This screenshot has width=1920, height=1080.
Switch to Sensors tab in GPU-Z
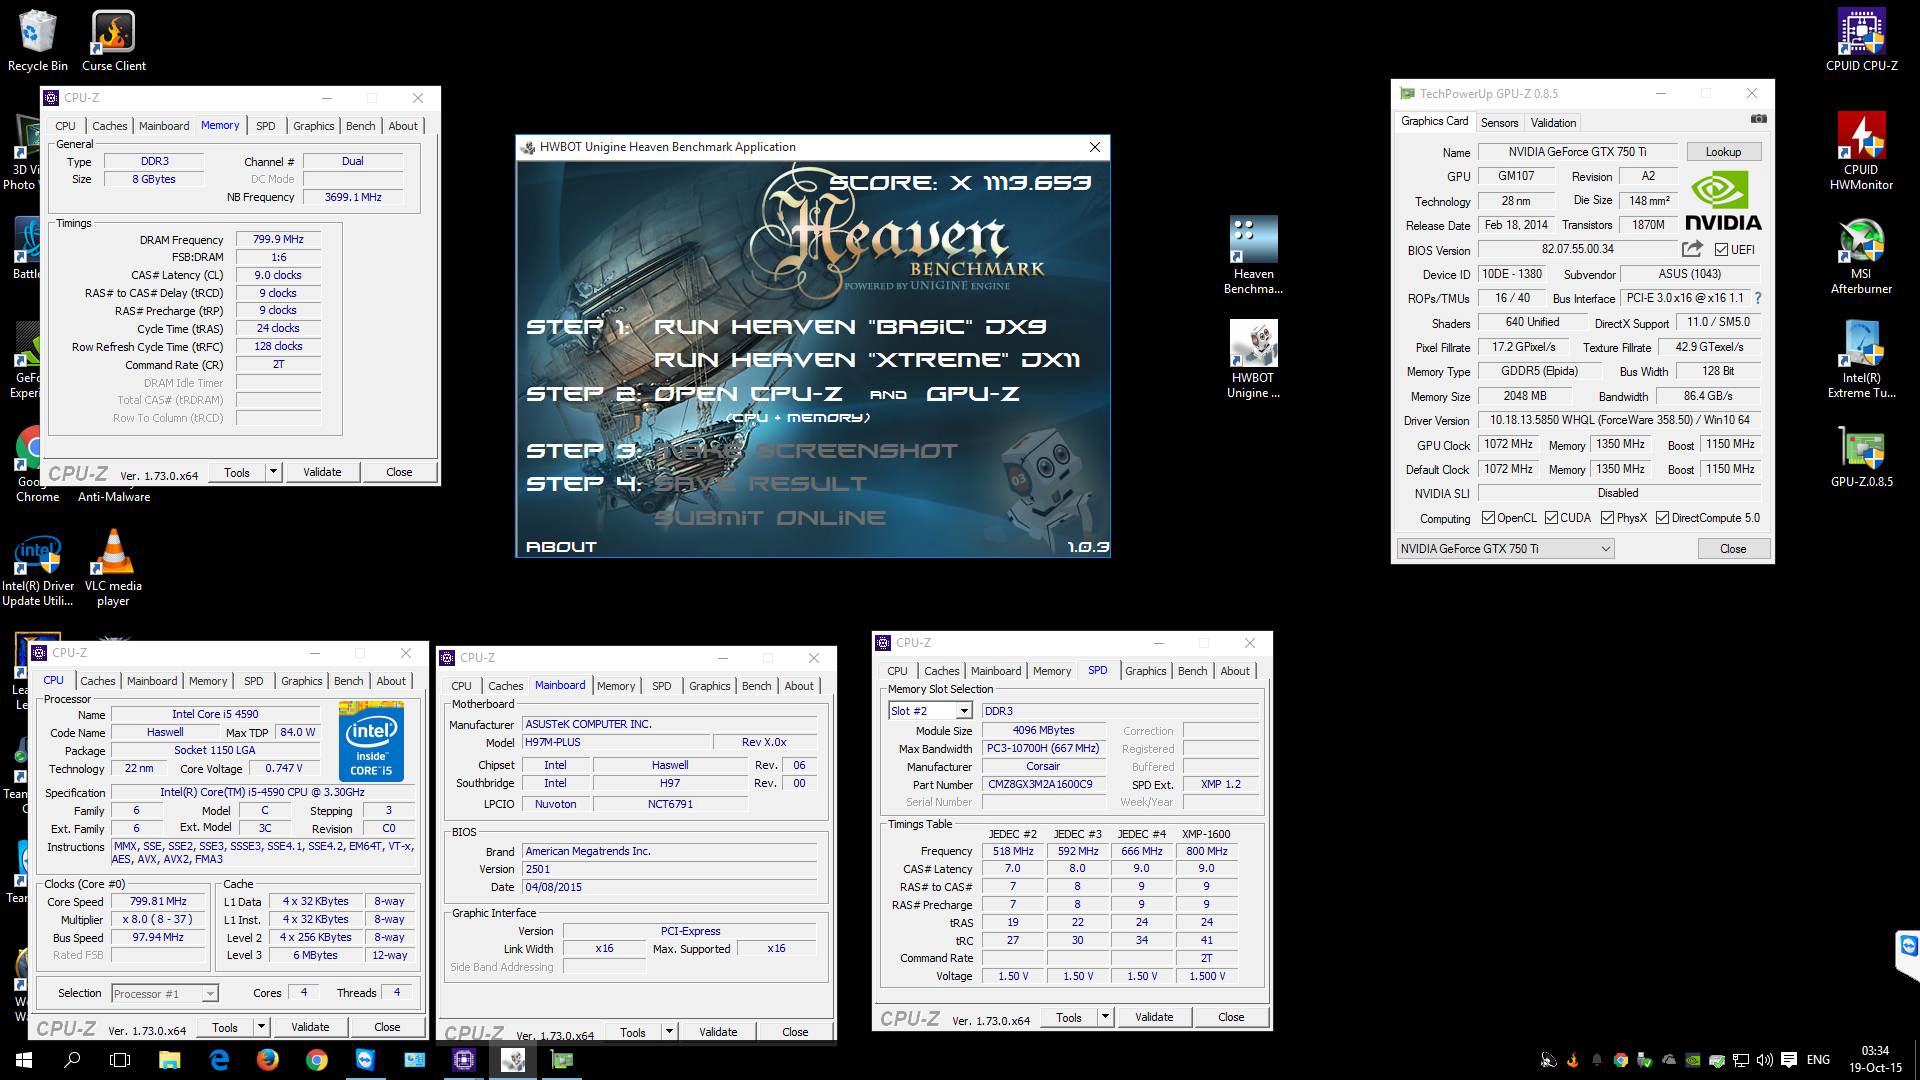(1499, 122)
